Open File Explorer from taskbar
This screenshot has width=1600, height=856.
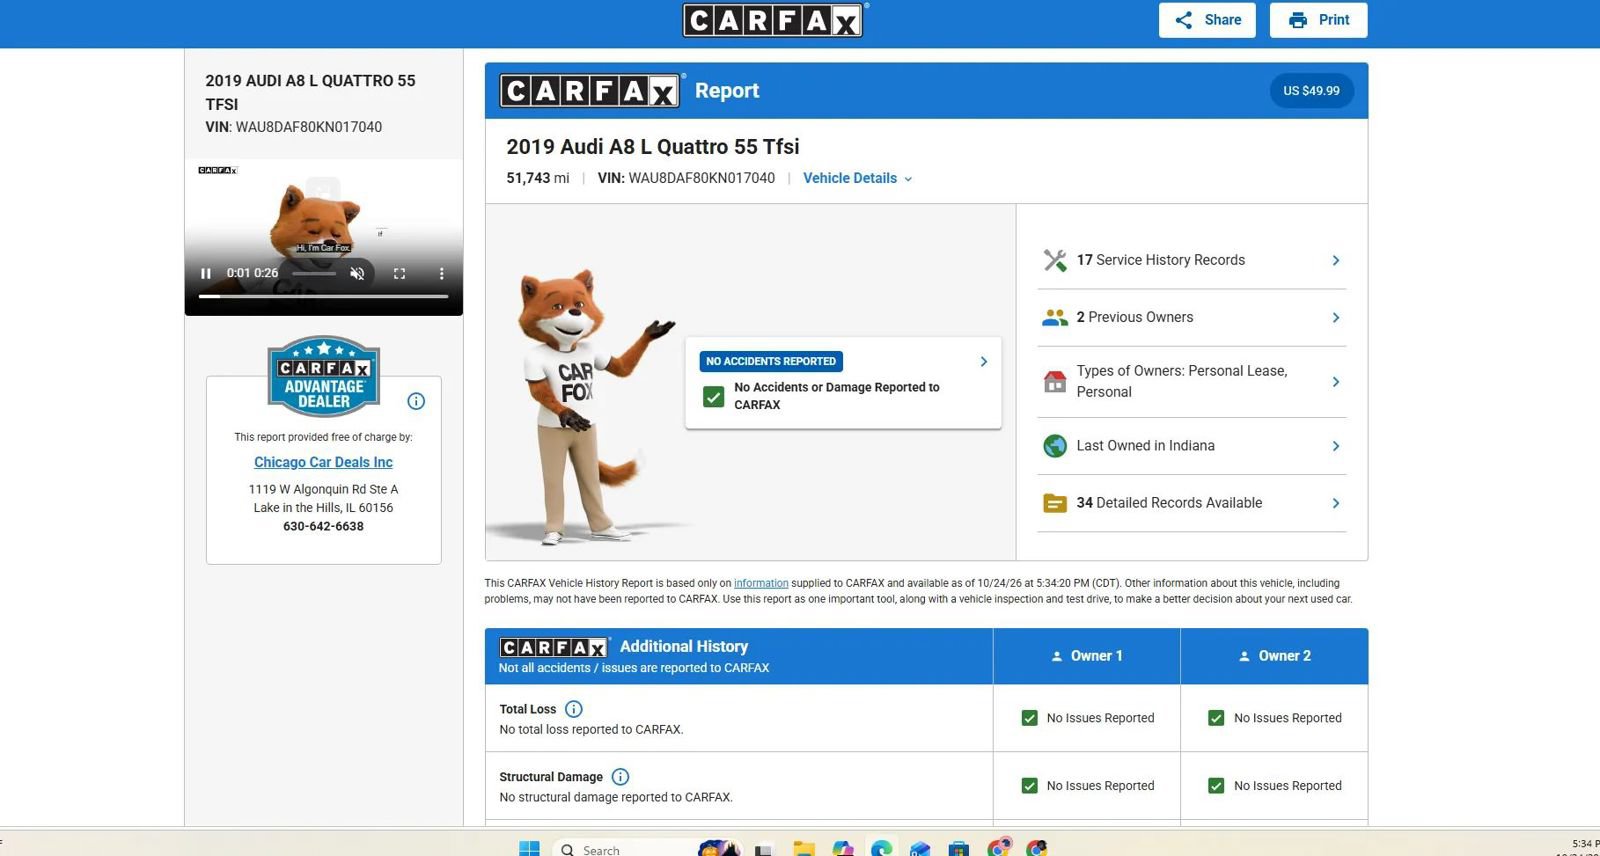[804, 848]
